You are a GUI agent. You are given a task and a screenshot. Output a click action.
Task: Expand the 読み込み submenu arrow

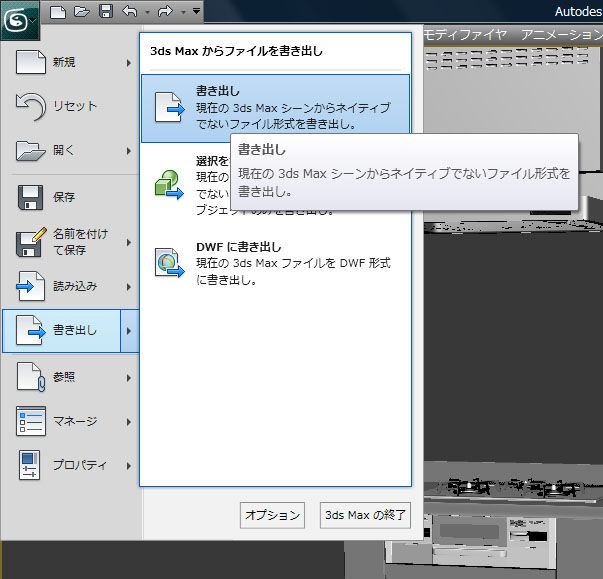[129, 287]
